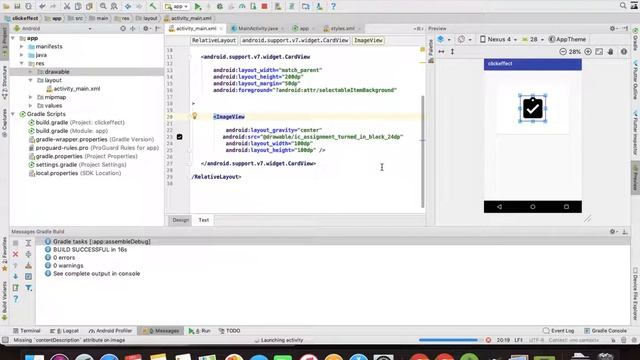This screenshot has width=640, height=360.
Task: Expand the mipmap folder
Action: point(30,97)
